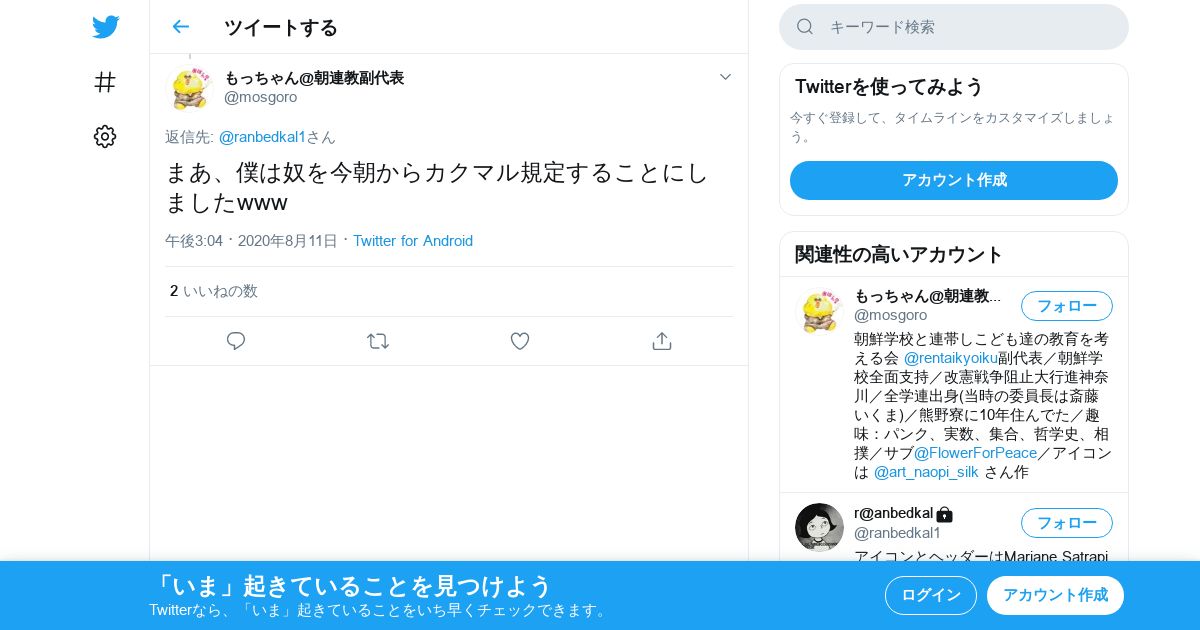1200x630 pixels.
Task: Like the tweet with heart icon
Action: point(520,341)
